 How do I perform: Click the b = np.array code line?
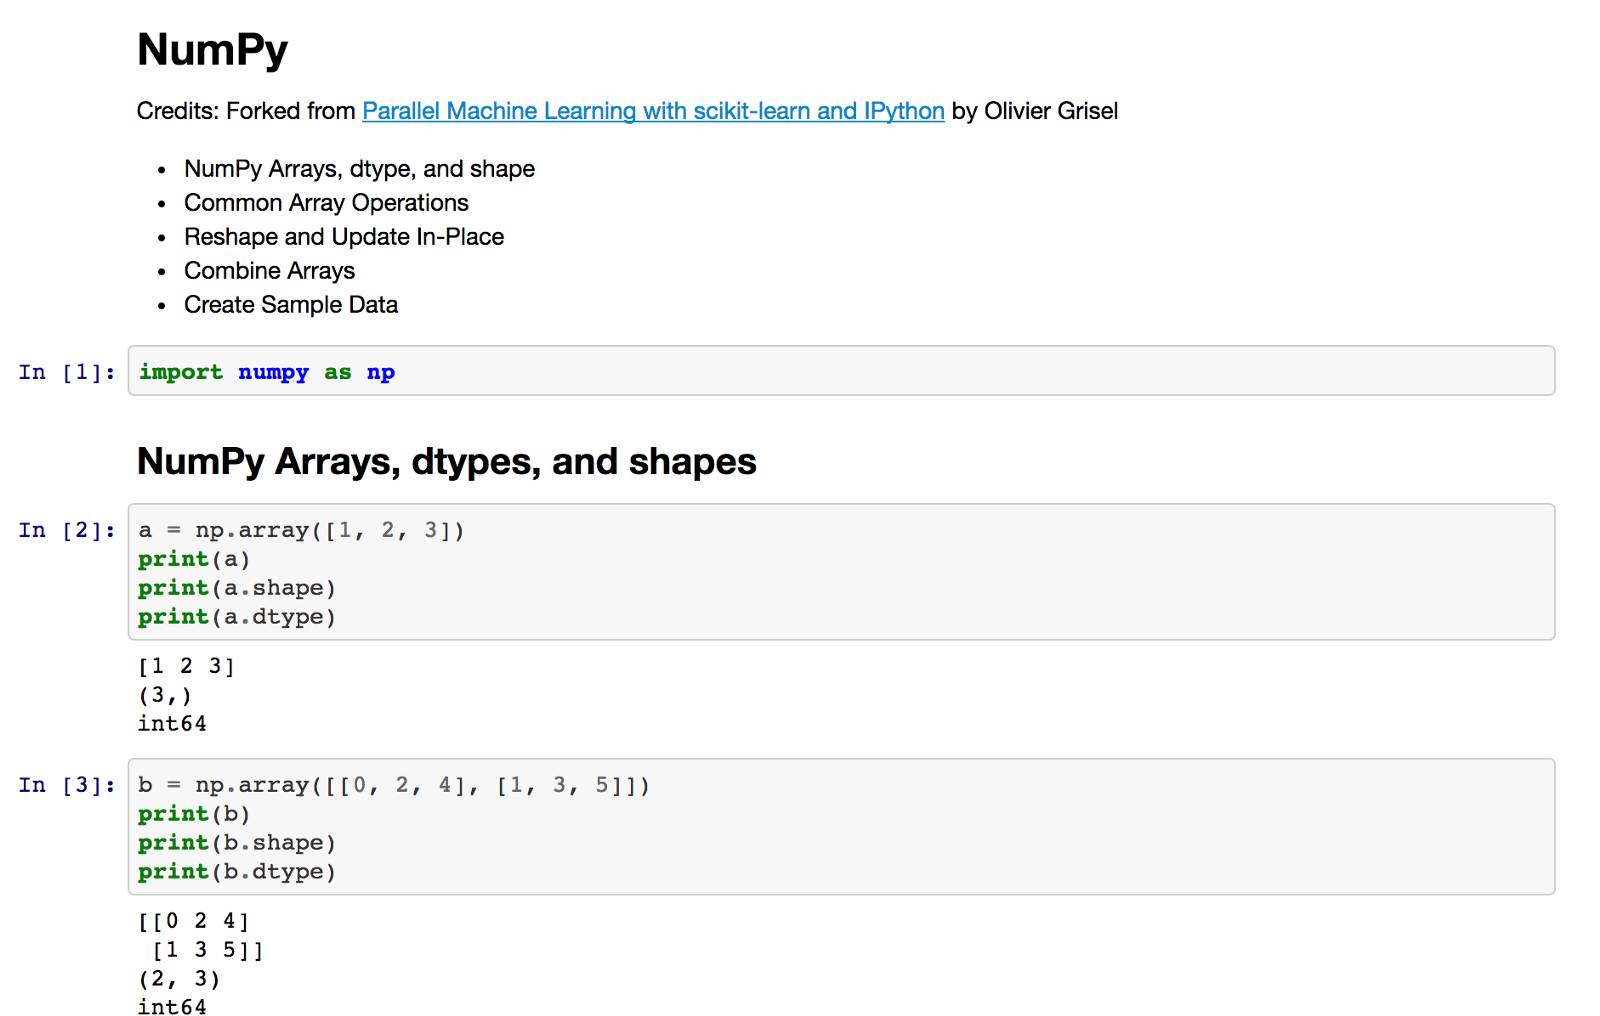393,785
